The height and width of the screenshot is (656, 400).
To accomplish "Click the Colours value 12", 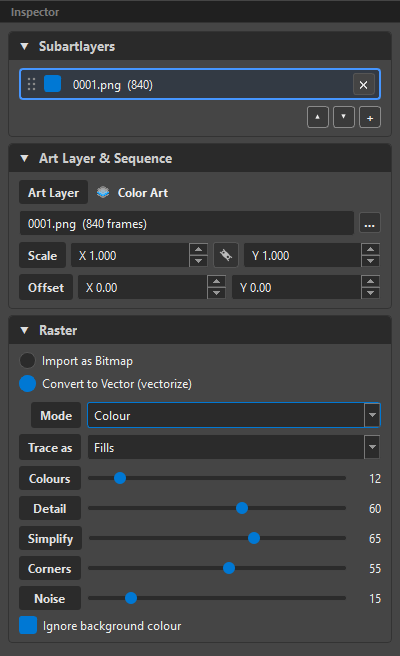I will [375, 479].
